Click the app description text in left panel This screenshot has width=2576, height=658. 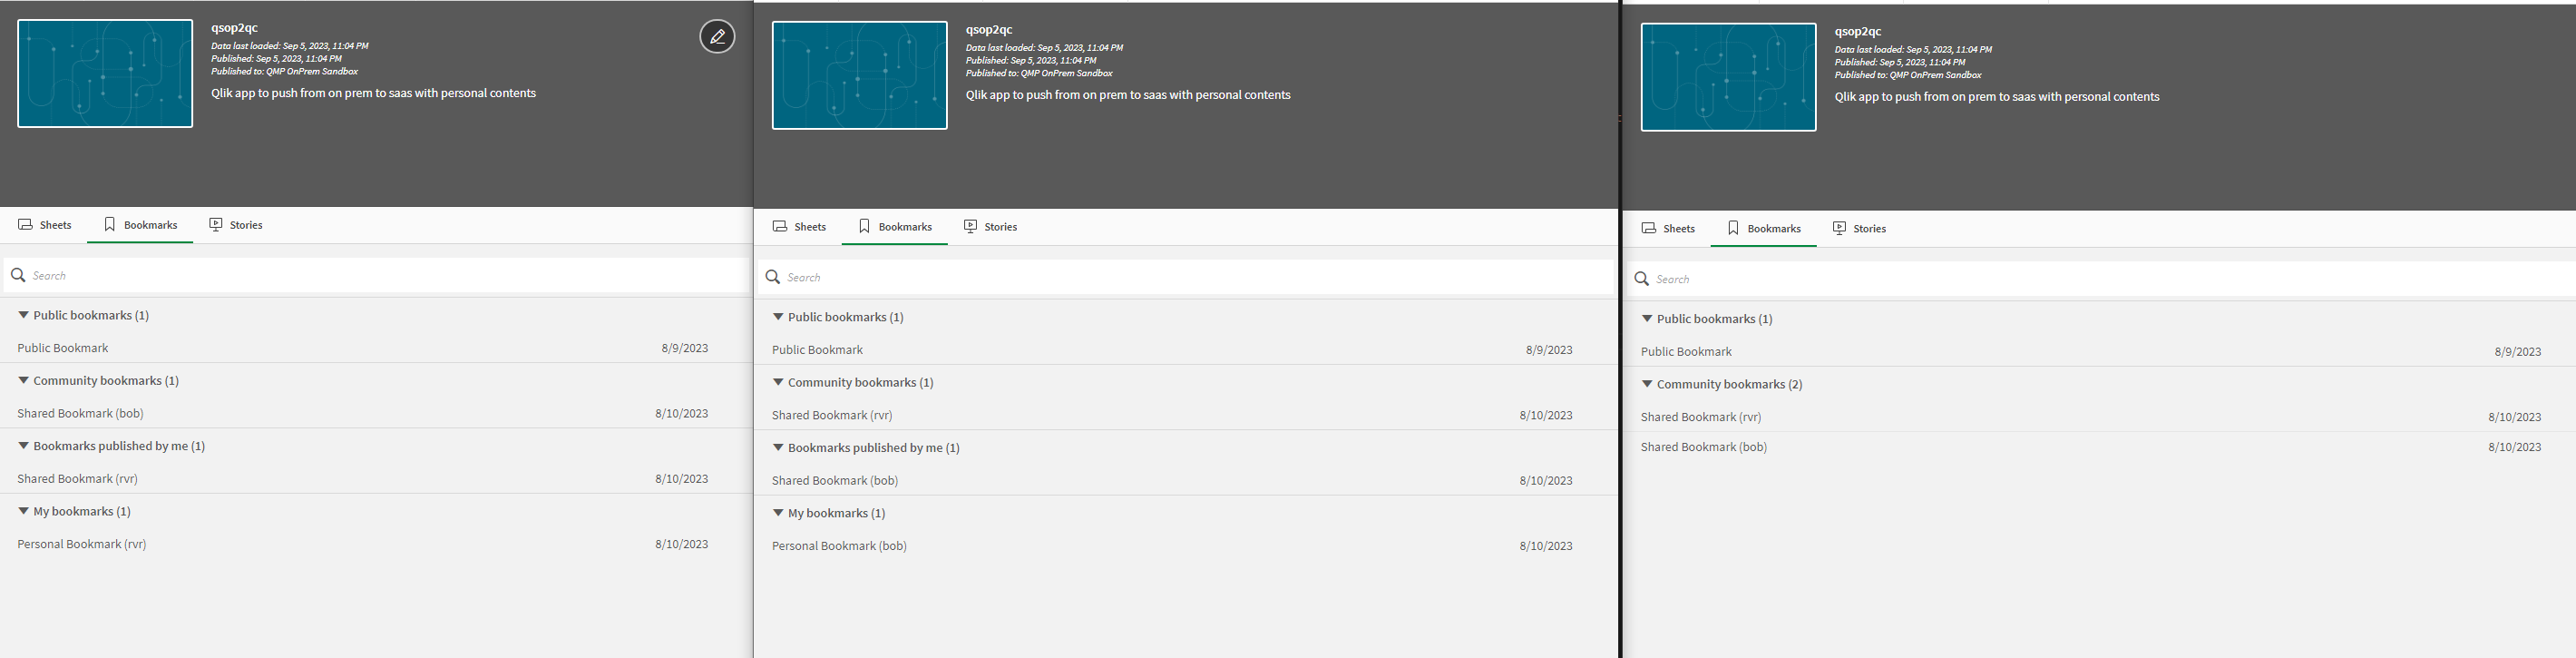[373, 93]
